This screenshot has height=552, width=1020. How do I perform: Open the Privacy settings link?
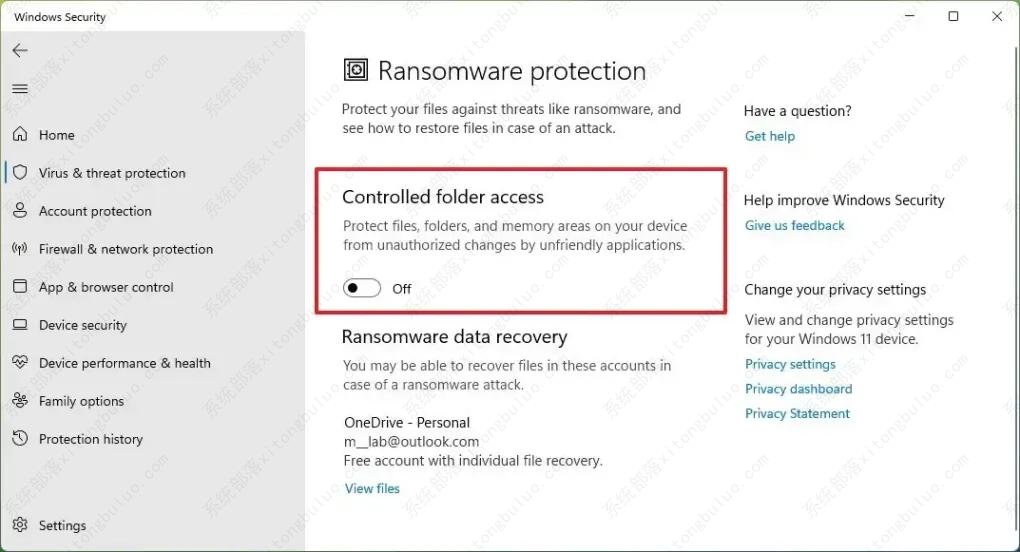click(x=790, y=365)
